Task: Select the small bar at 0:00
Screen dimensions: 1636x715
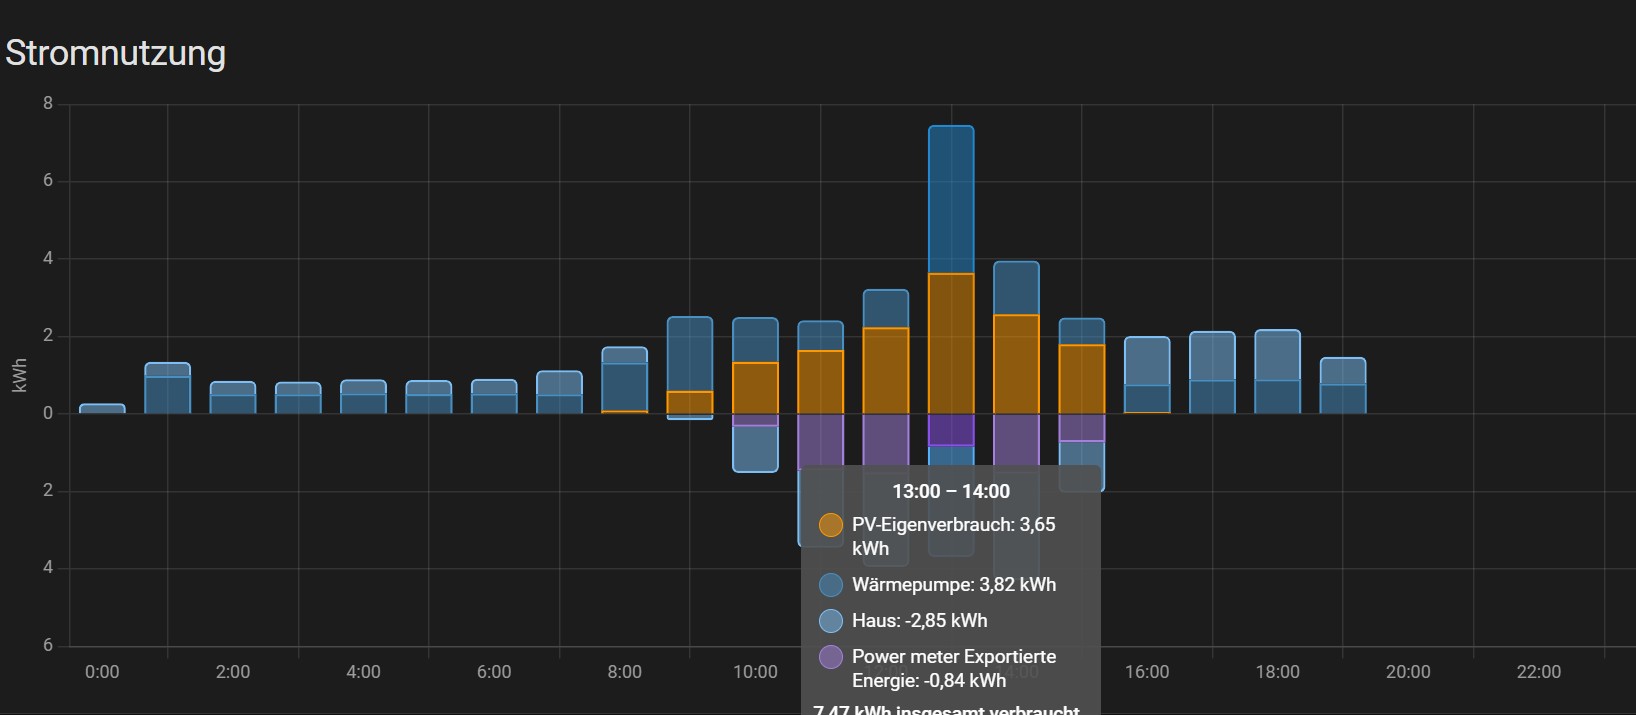Action: coord(102,409)
